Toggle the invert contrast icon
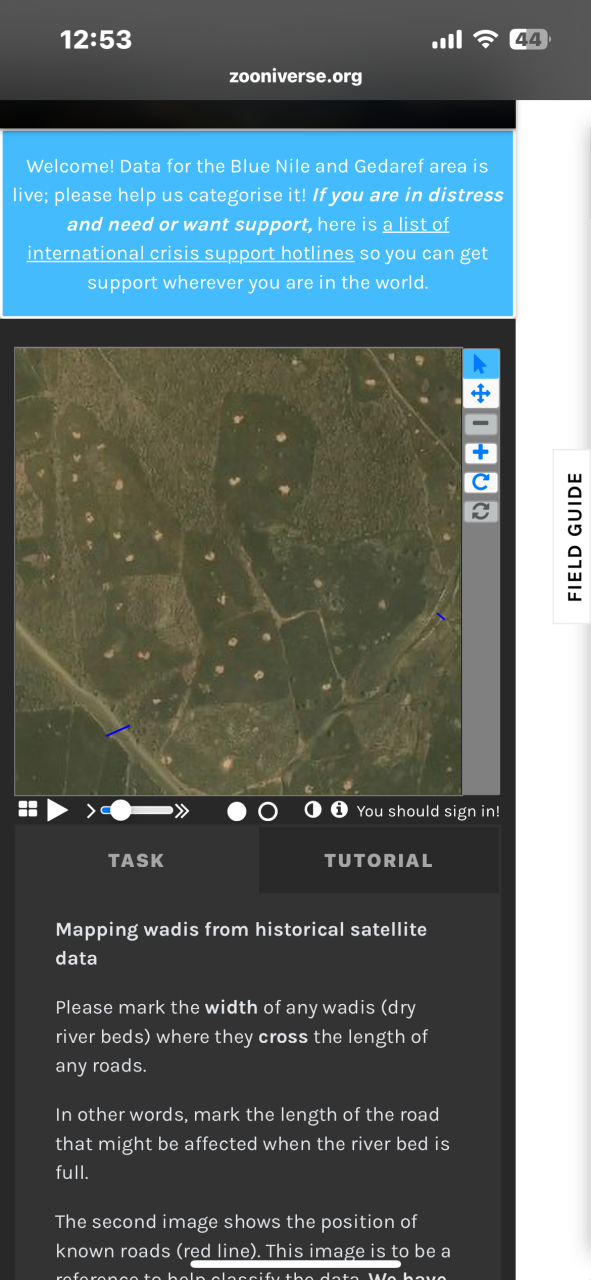This screenshot has width=591, height=1280. point(313,809)
